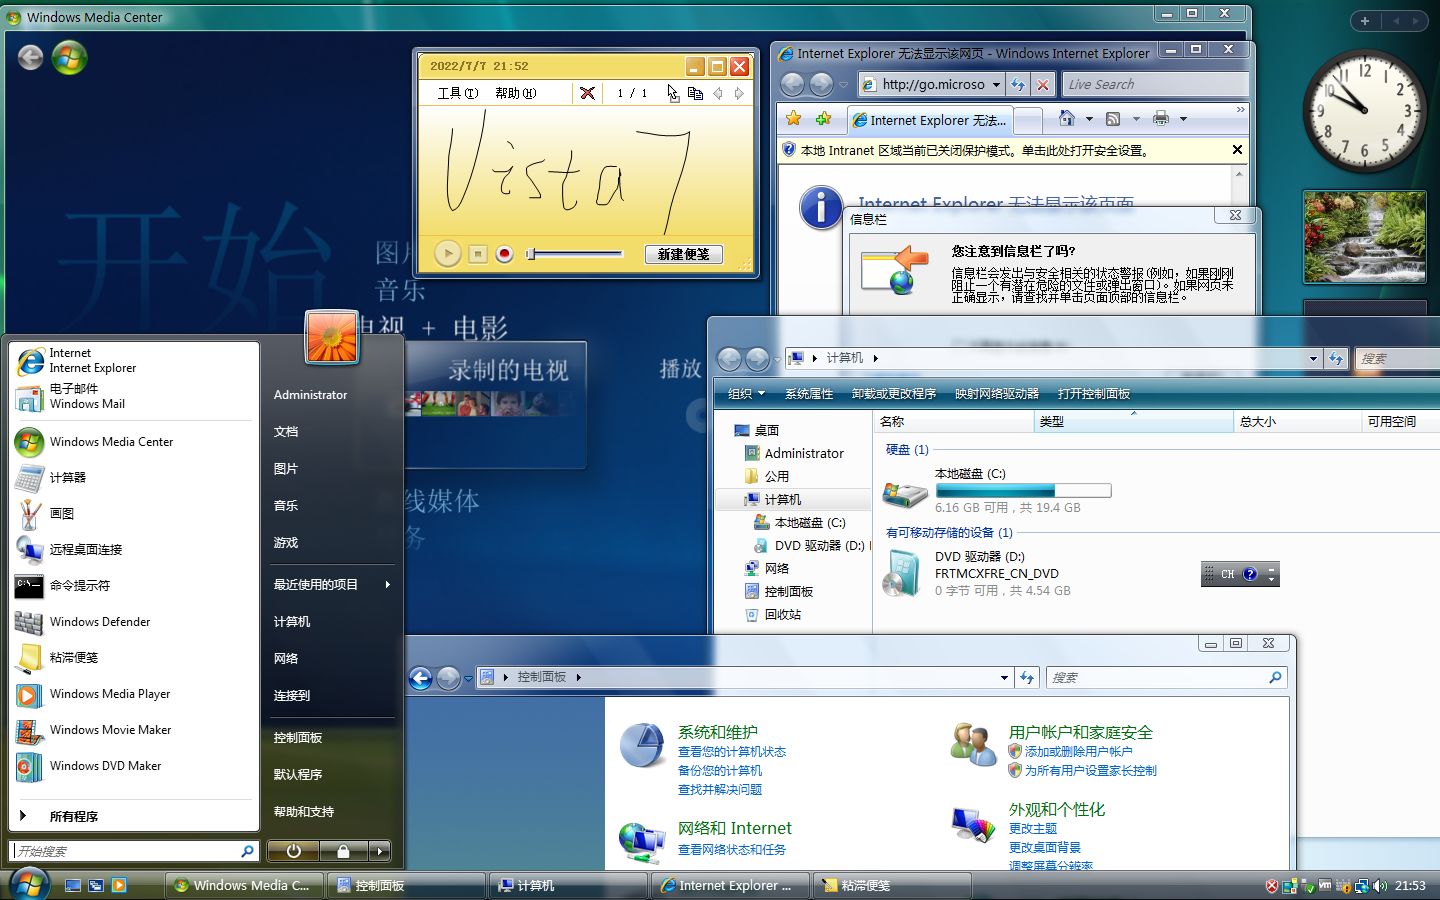Click the green Windows Media Center logo

pyautogui.click(x=69, y=57)
